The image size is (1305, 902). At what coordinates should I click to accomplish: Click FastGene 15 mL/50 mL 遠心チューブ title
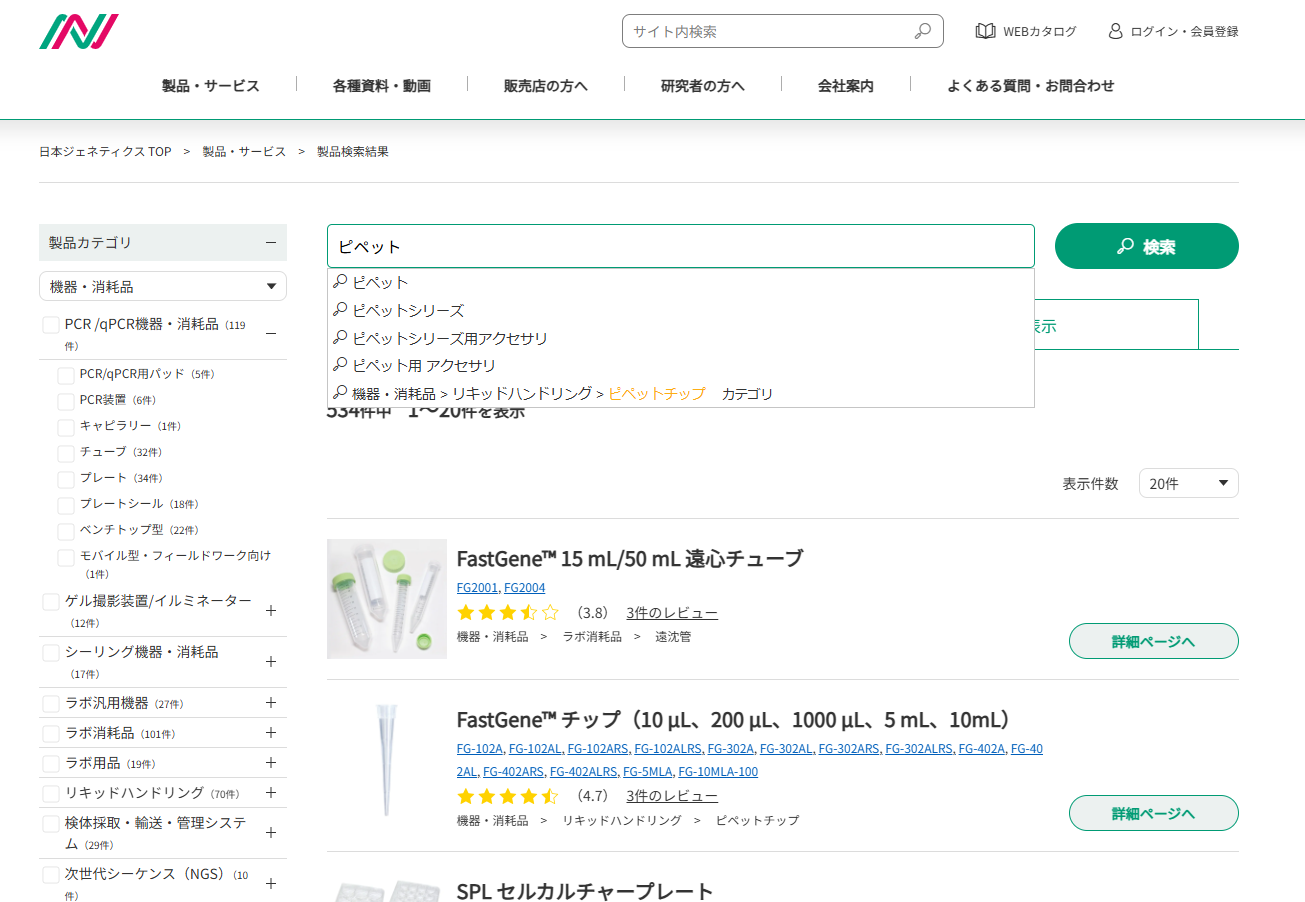click(630, 558)
